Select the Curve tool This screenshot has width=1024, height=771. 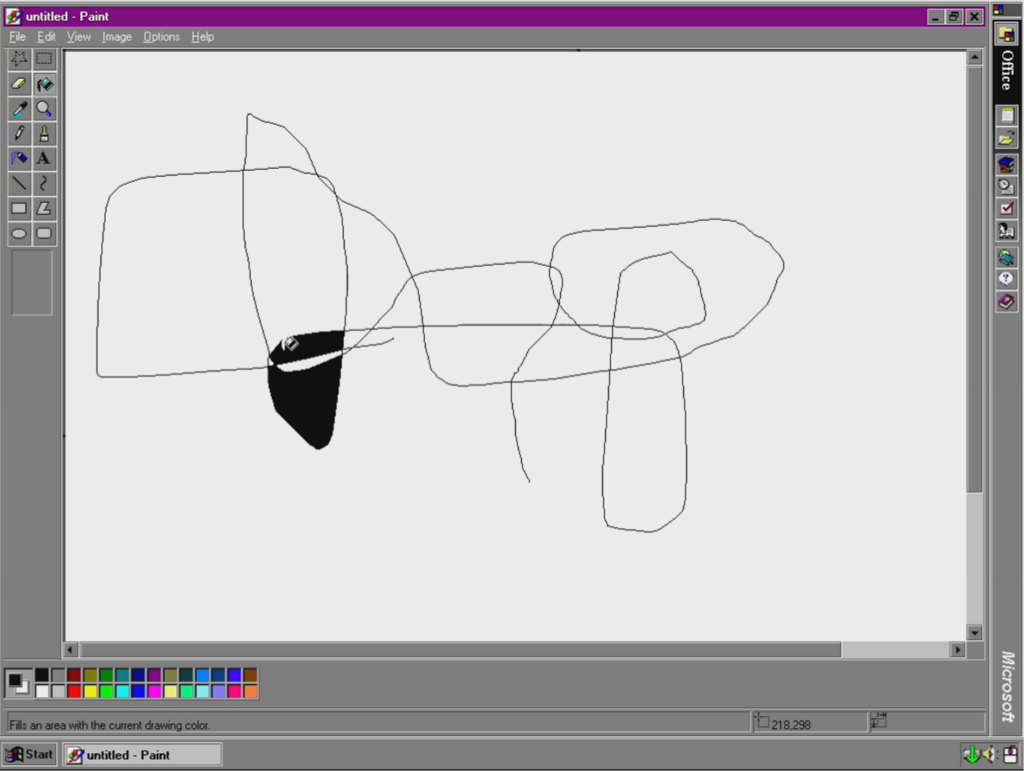click(44, 184)
